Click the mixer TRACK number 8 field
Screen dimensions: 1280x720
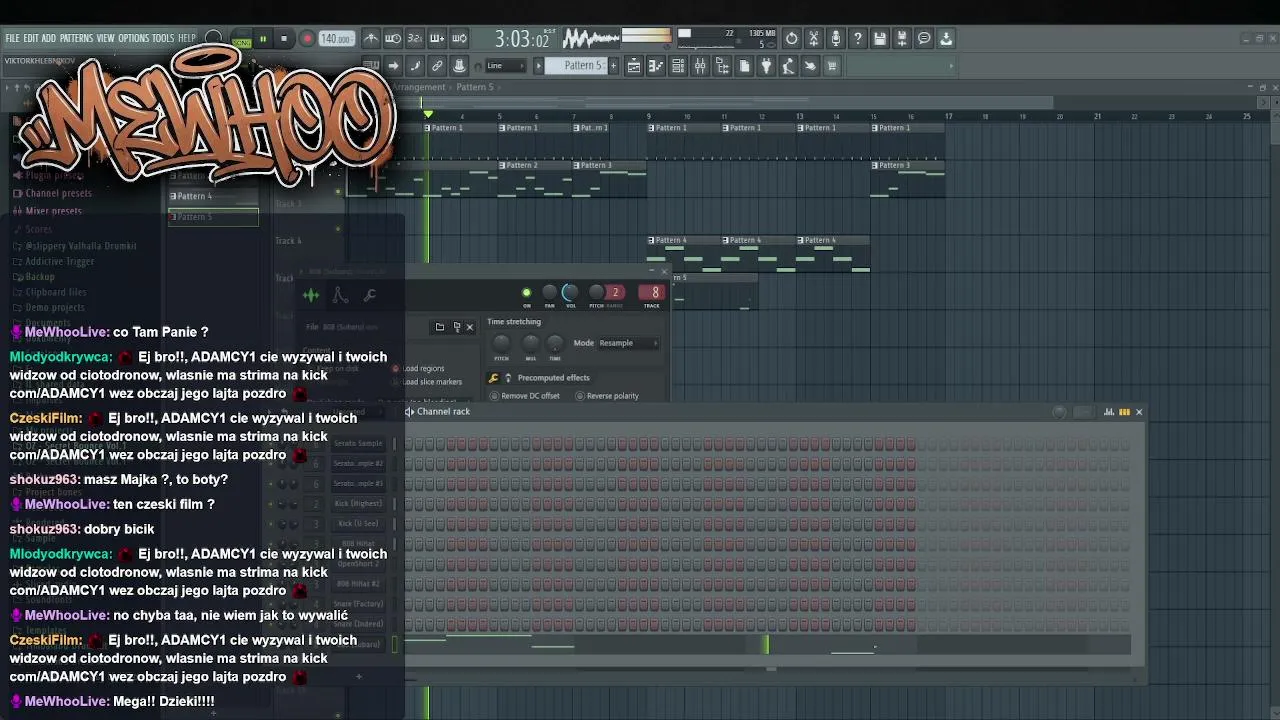pyautogui.click(x=653, y=293)
